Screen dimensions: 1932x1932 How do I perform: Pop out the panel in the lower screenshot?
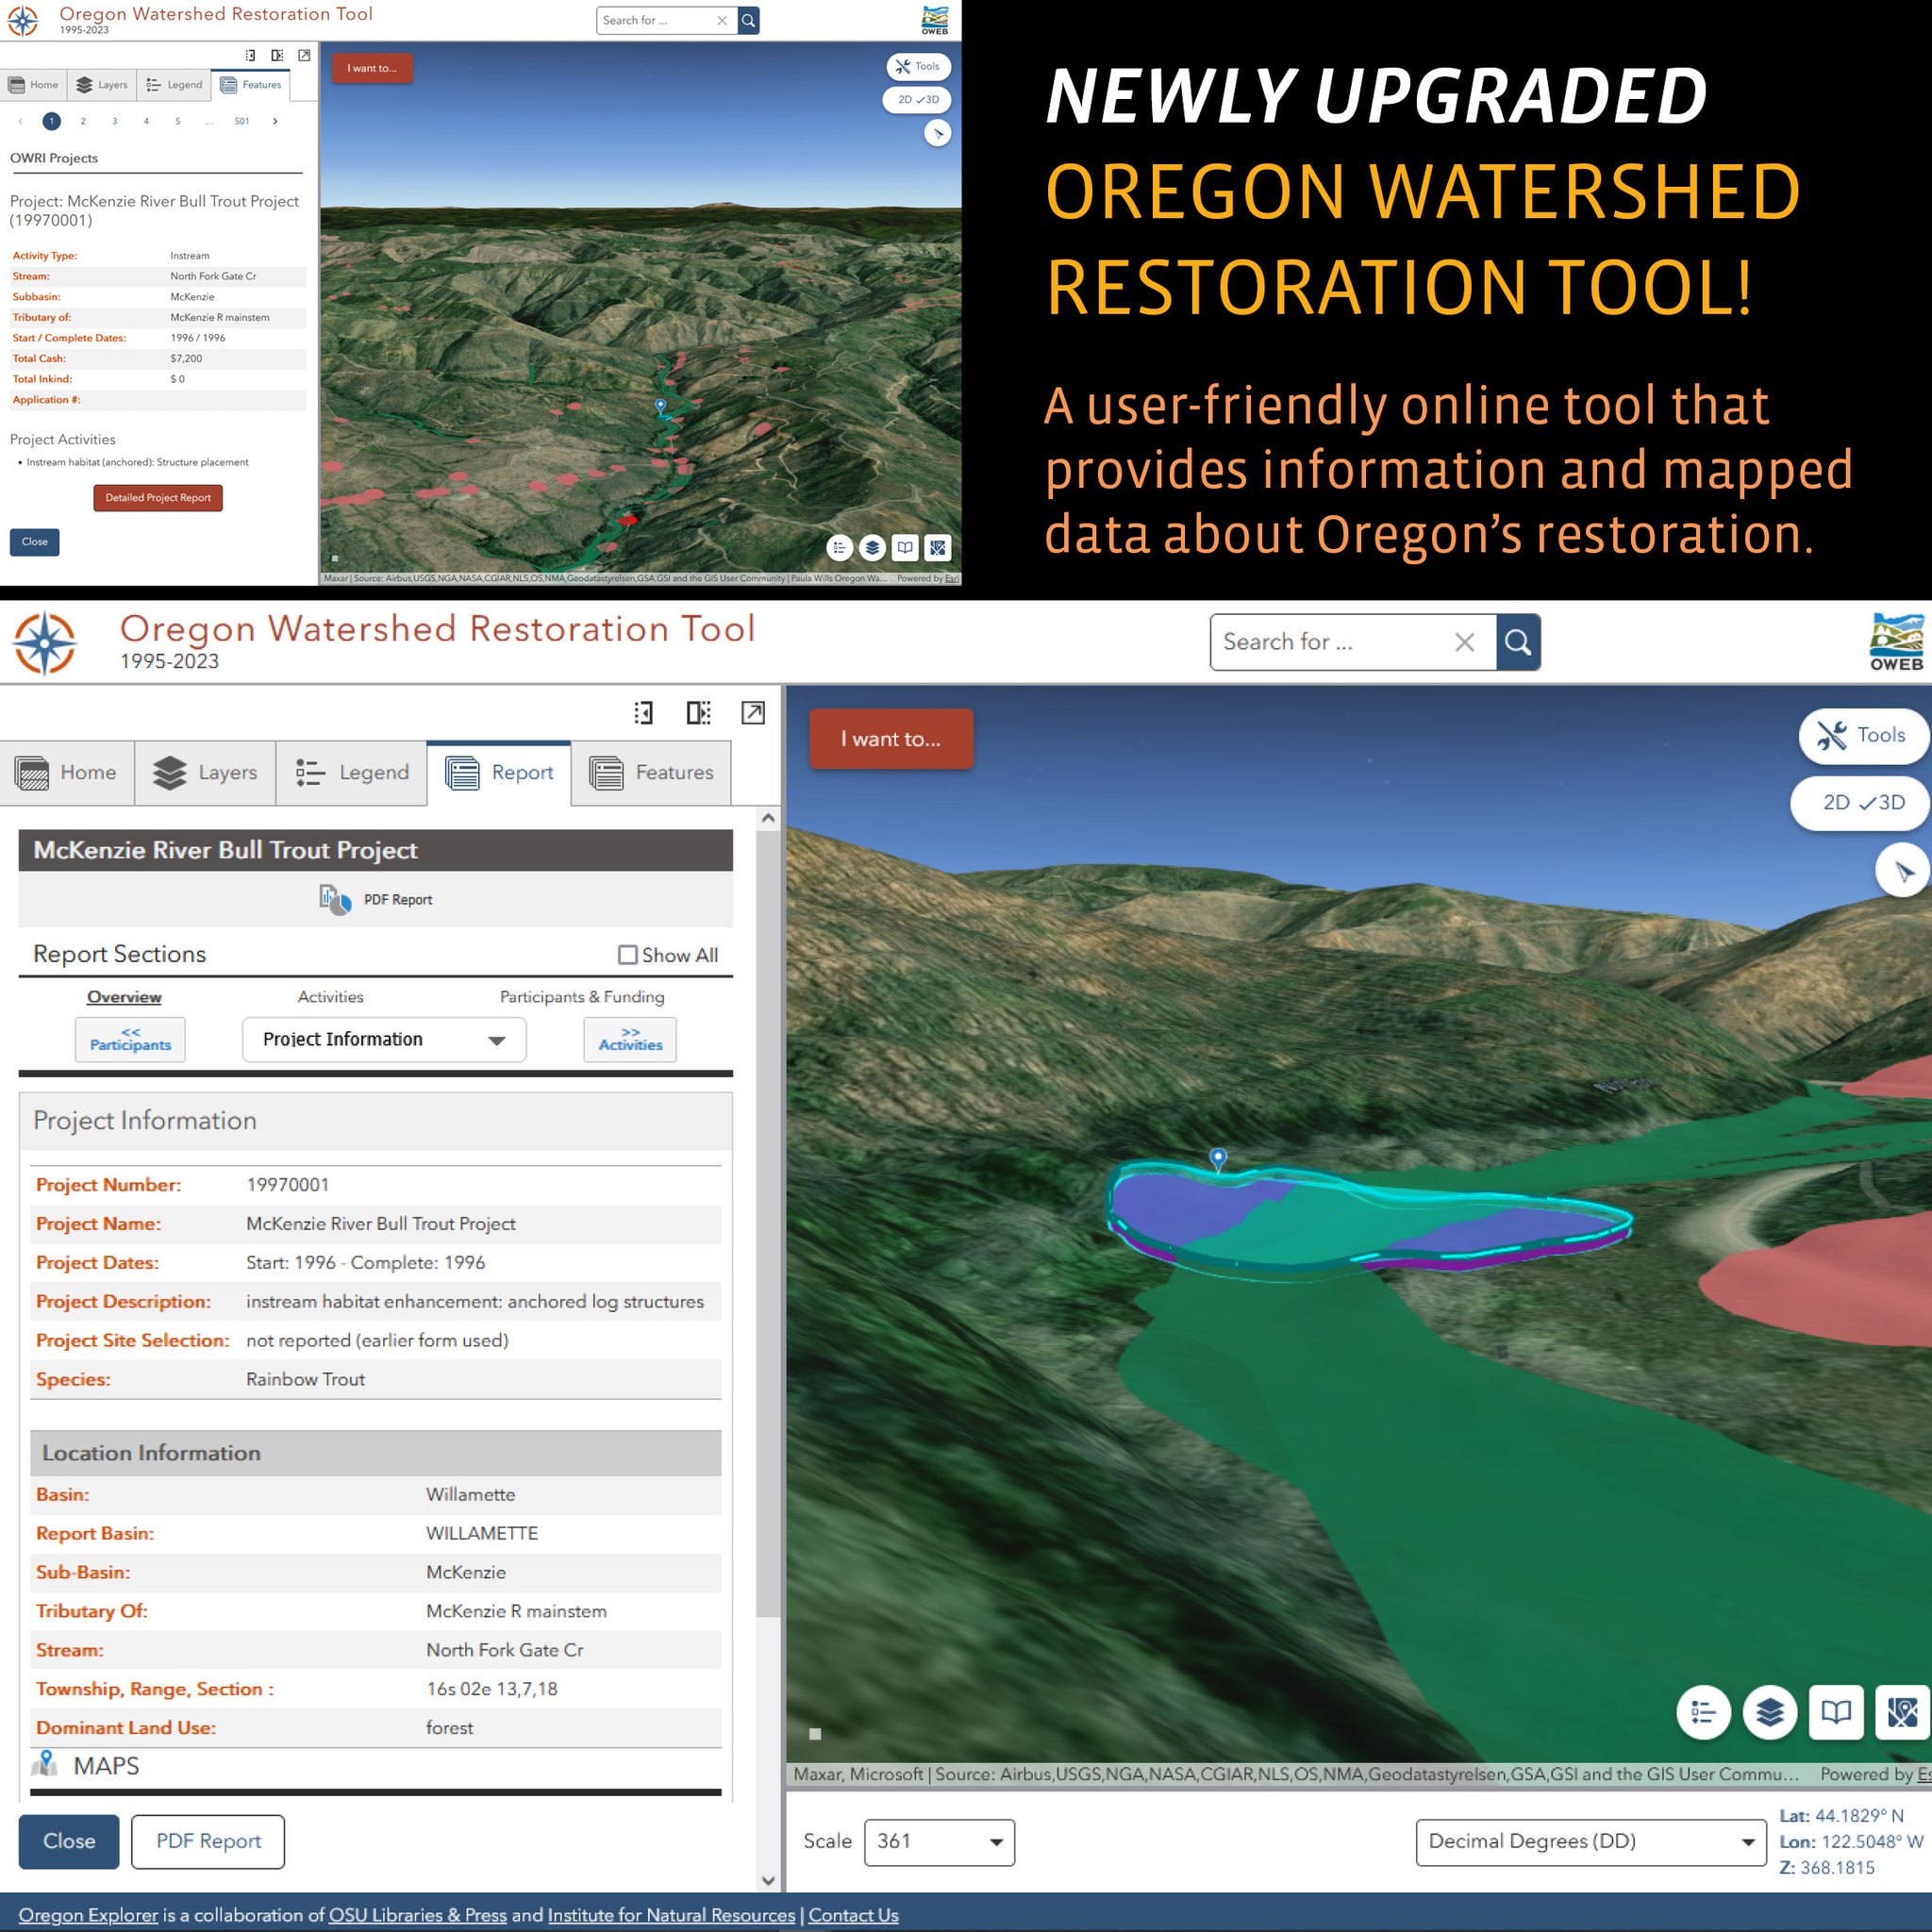(x=753, y=712)
